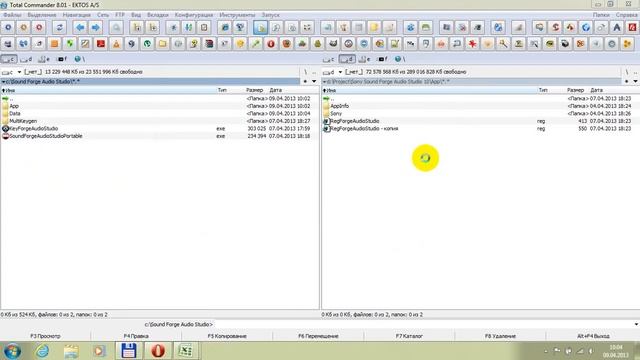Open the Windows Start button
Viewport: 640px width, 360px height.
pos(13,351)
